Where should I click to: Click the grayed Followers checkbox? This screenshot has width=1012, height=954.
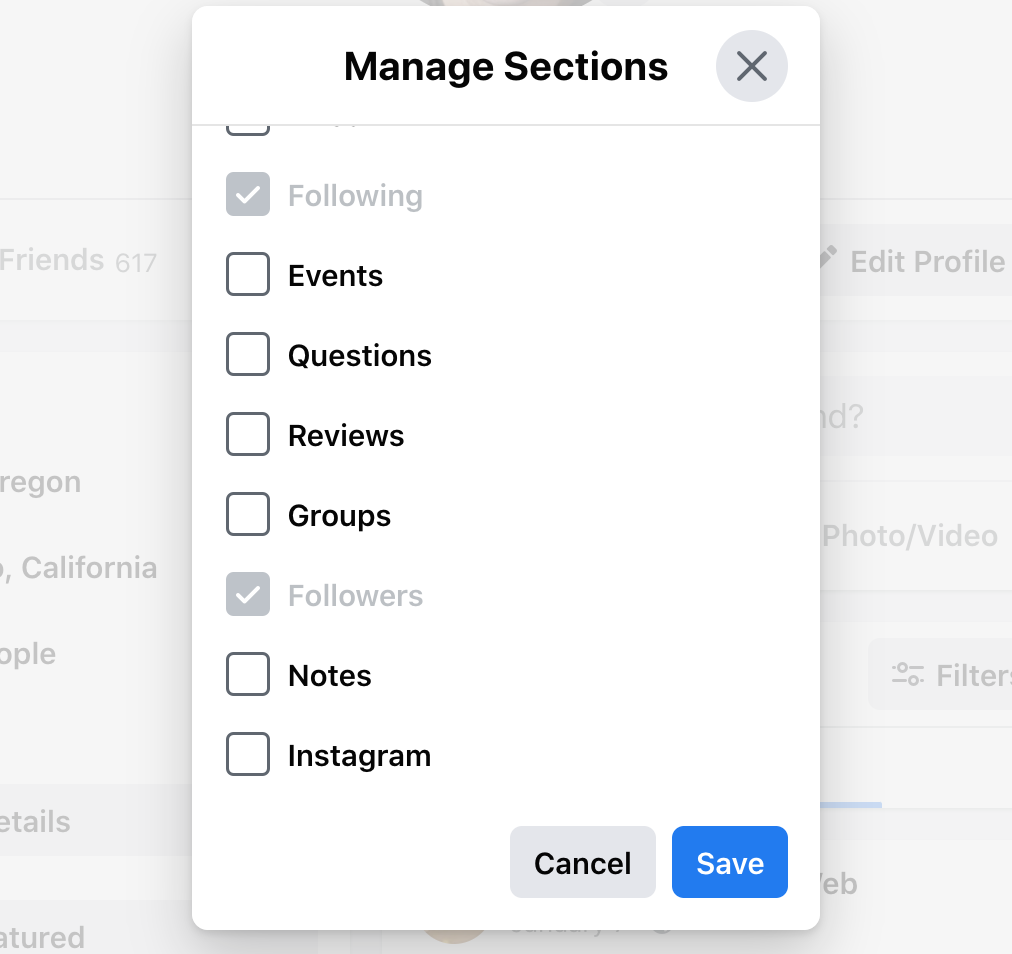pyautogui.click(x=248, y=594)
